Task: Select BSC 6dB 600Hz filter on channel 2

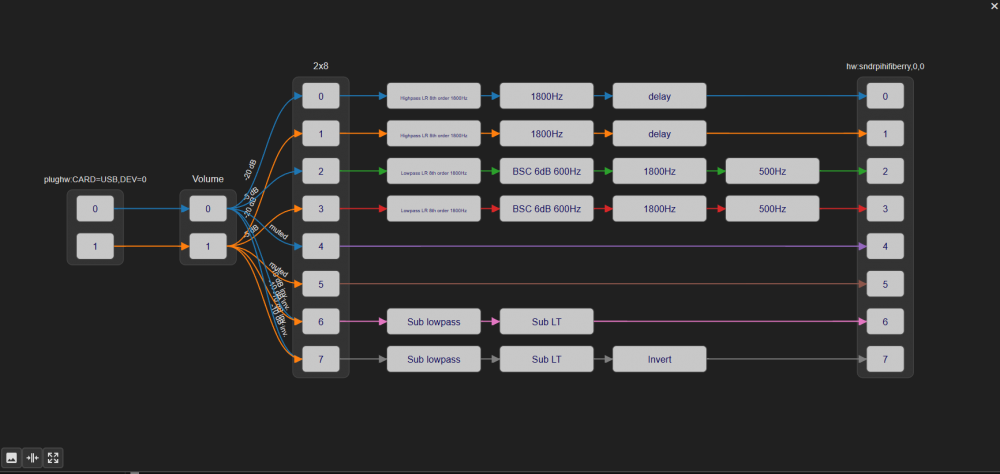Action: coord(547,172)
